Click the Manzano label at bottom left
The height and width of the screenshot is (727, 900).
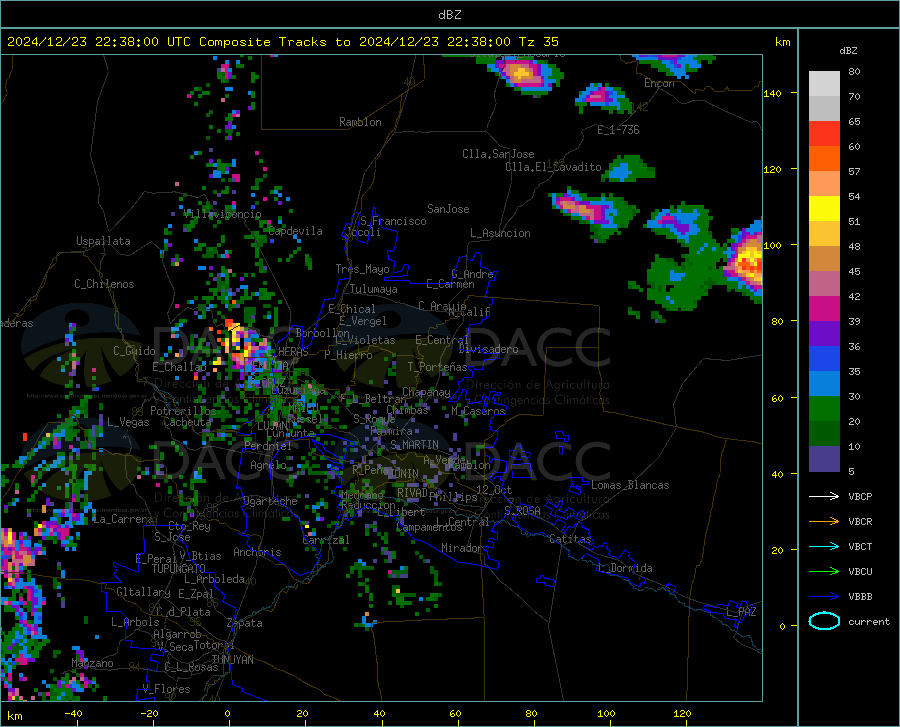[x=92, y=663]
